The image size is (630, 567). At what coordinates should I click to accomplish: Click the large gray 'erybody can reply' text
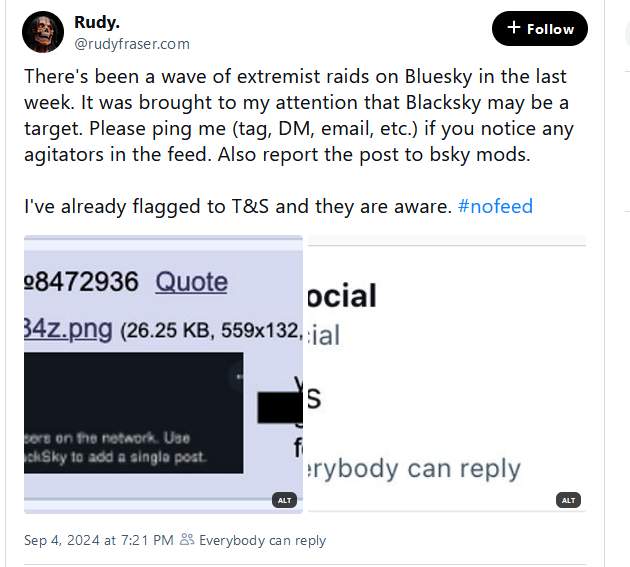pyautogui.click(x=414, y=469)
